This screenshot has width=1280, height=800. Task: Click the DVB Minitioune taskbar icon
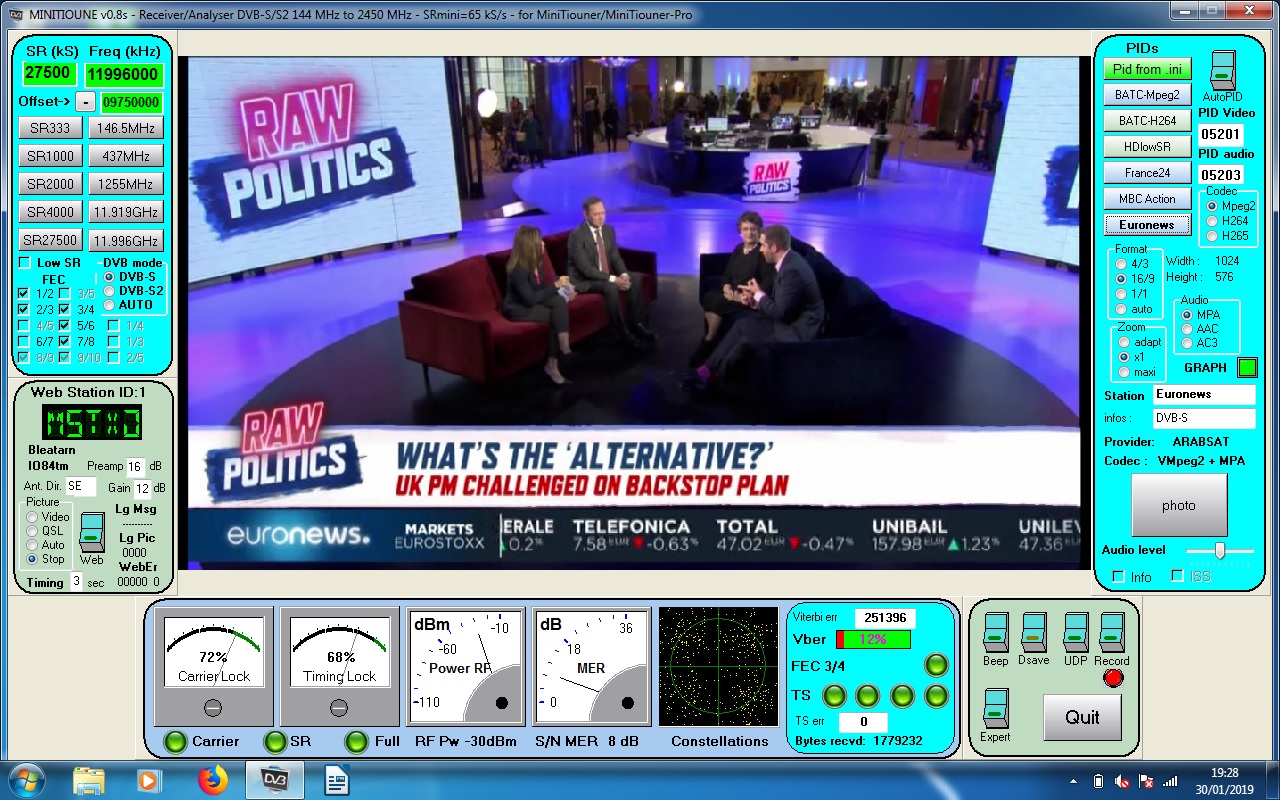274,779
